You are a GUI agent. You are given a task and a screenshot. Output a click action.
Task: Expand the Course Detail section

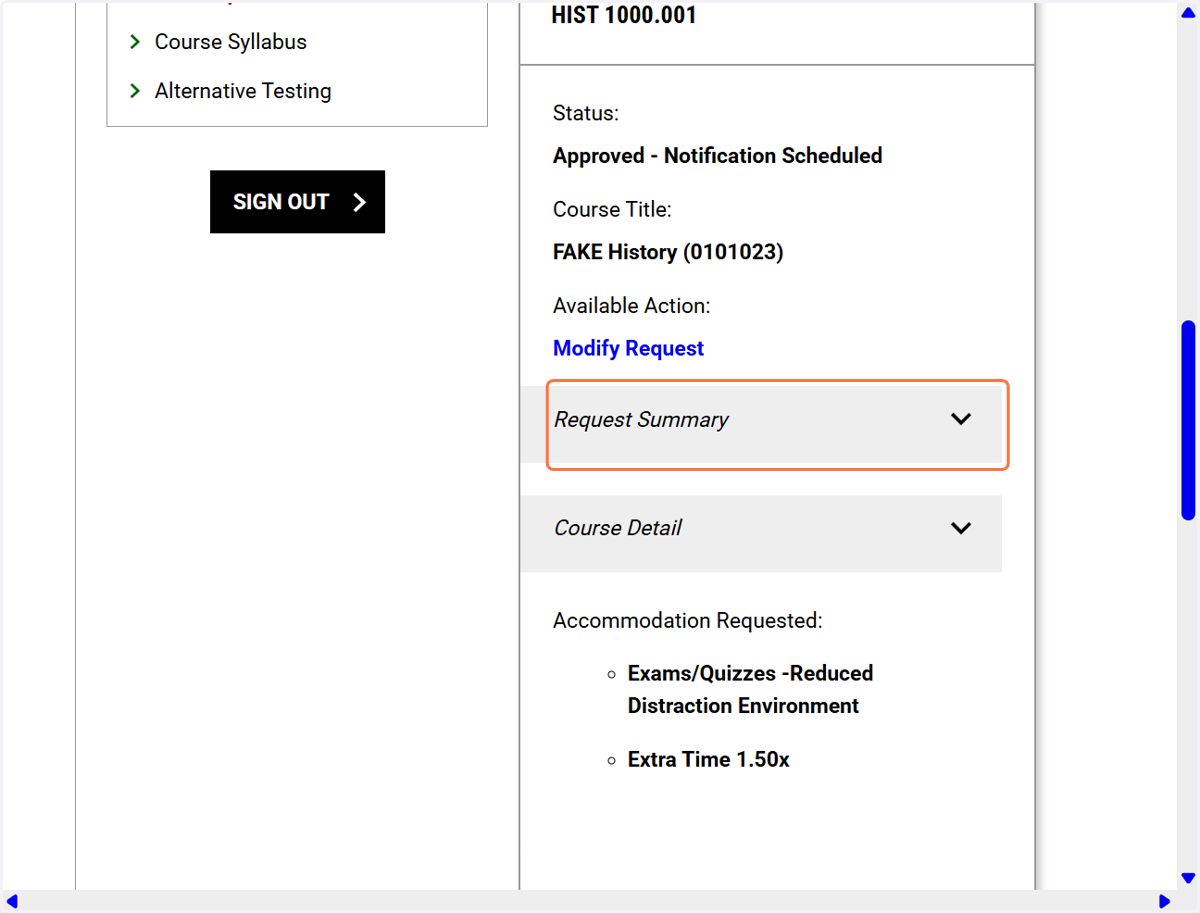[761, 533]
